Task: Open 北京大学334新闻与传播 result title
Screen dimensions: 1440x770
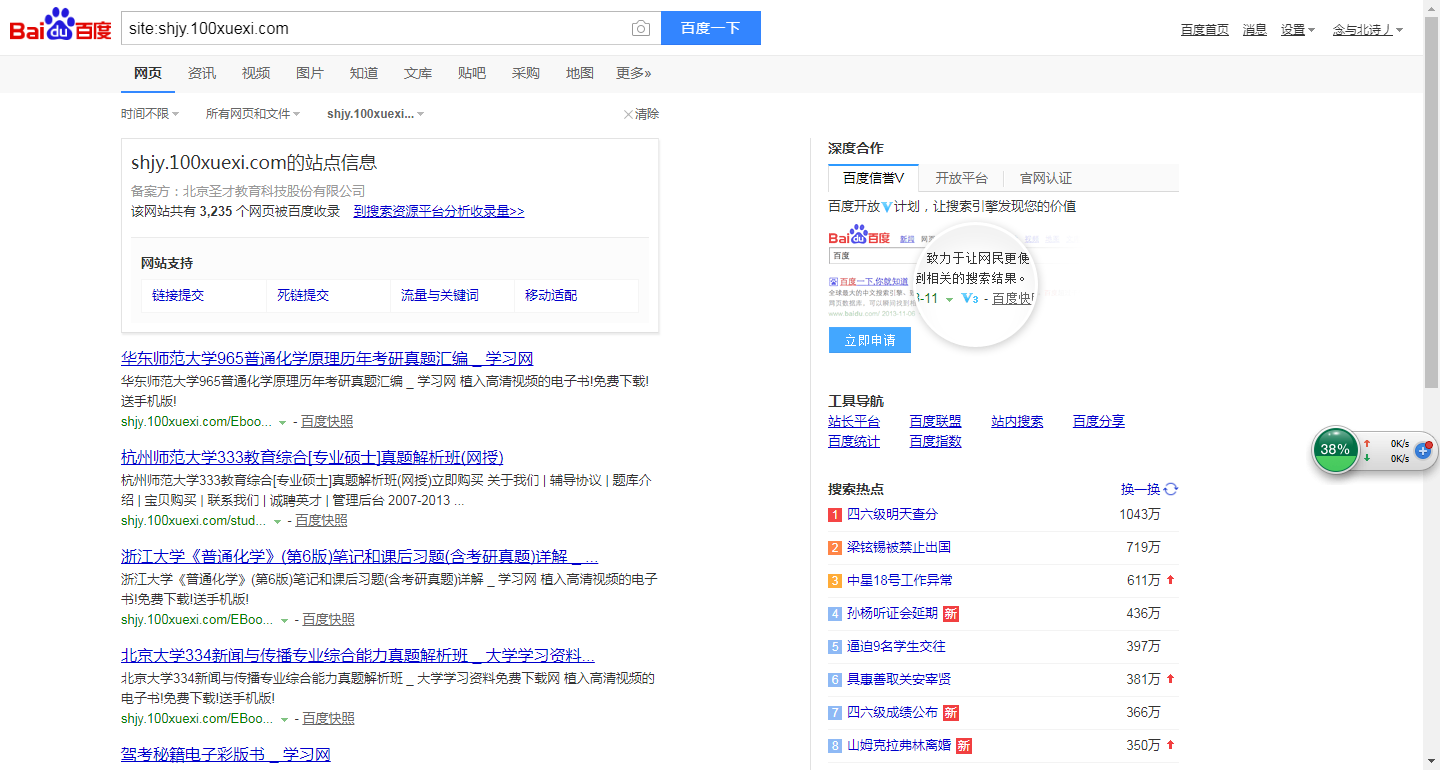Action: click(x=358, y=656)
